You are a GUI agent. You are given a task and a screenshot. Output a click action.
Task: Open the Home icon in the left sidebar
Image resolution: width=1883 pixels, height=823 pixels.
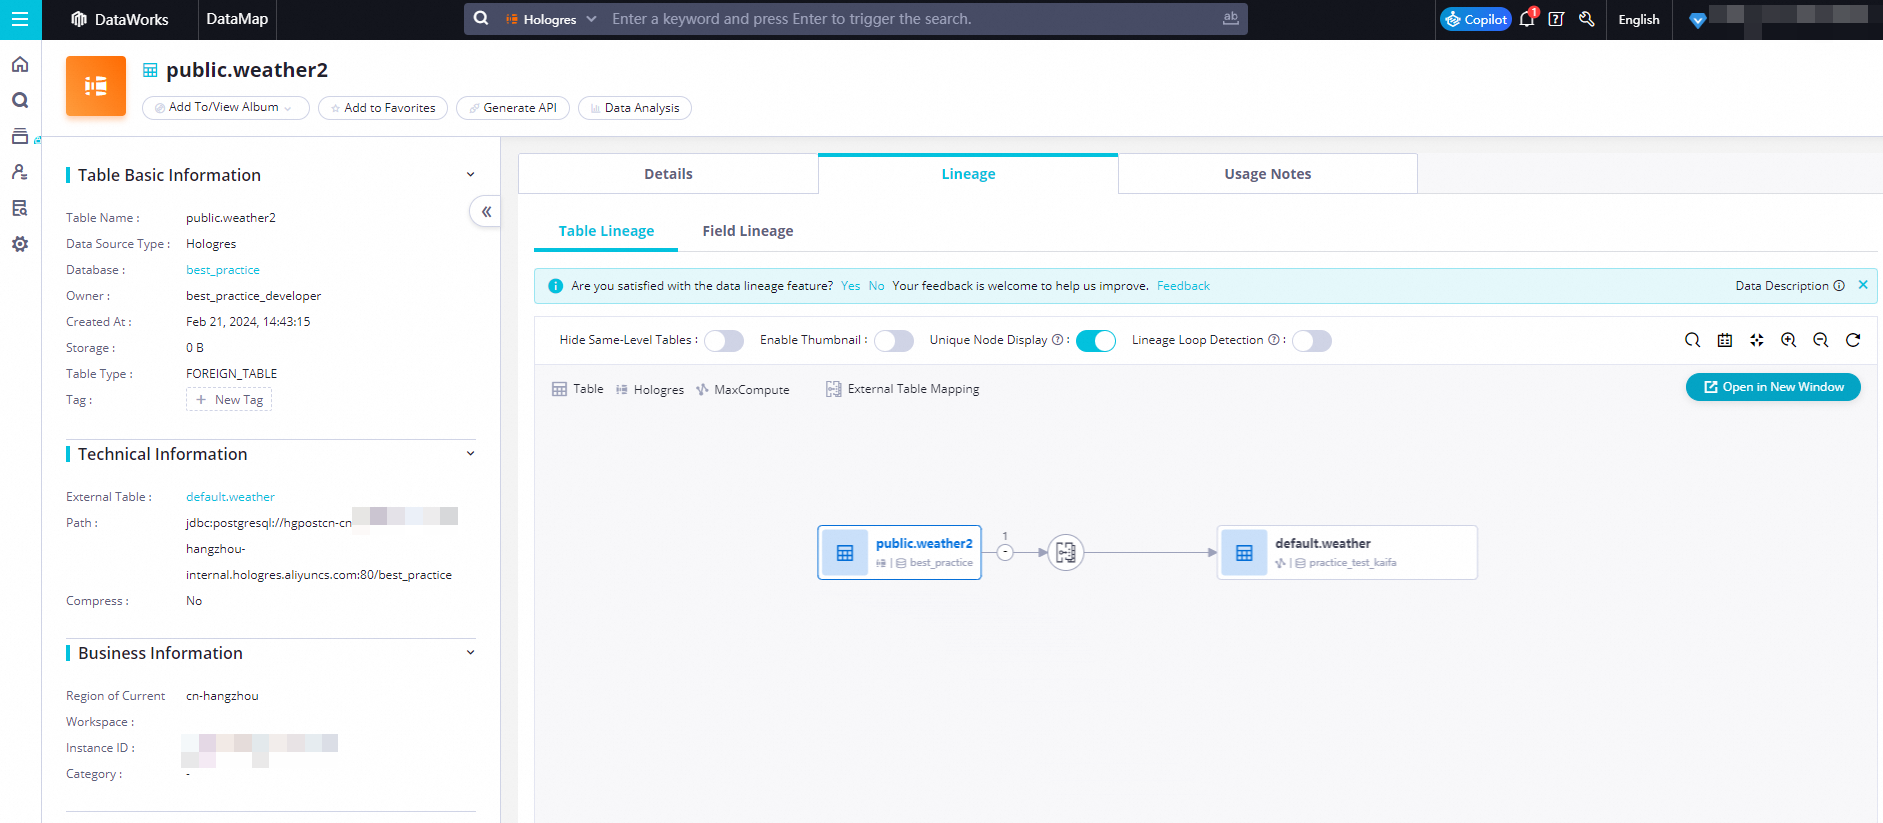tap(20, 65)
